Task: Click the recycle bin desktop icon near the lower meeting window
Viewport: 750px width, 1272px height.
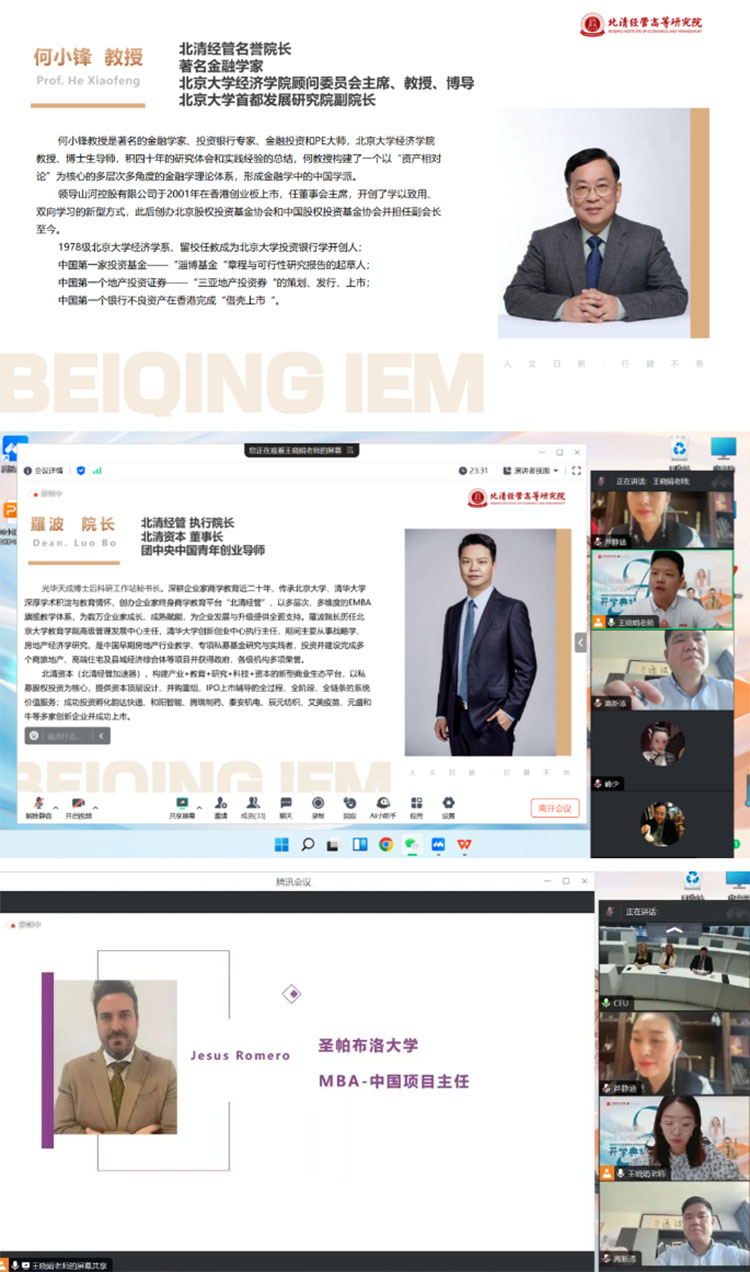Action: 693,880
